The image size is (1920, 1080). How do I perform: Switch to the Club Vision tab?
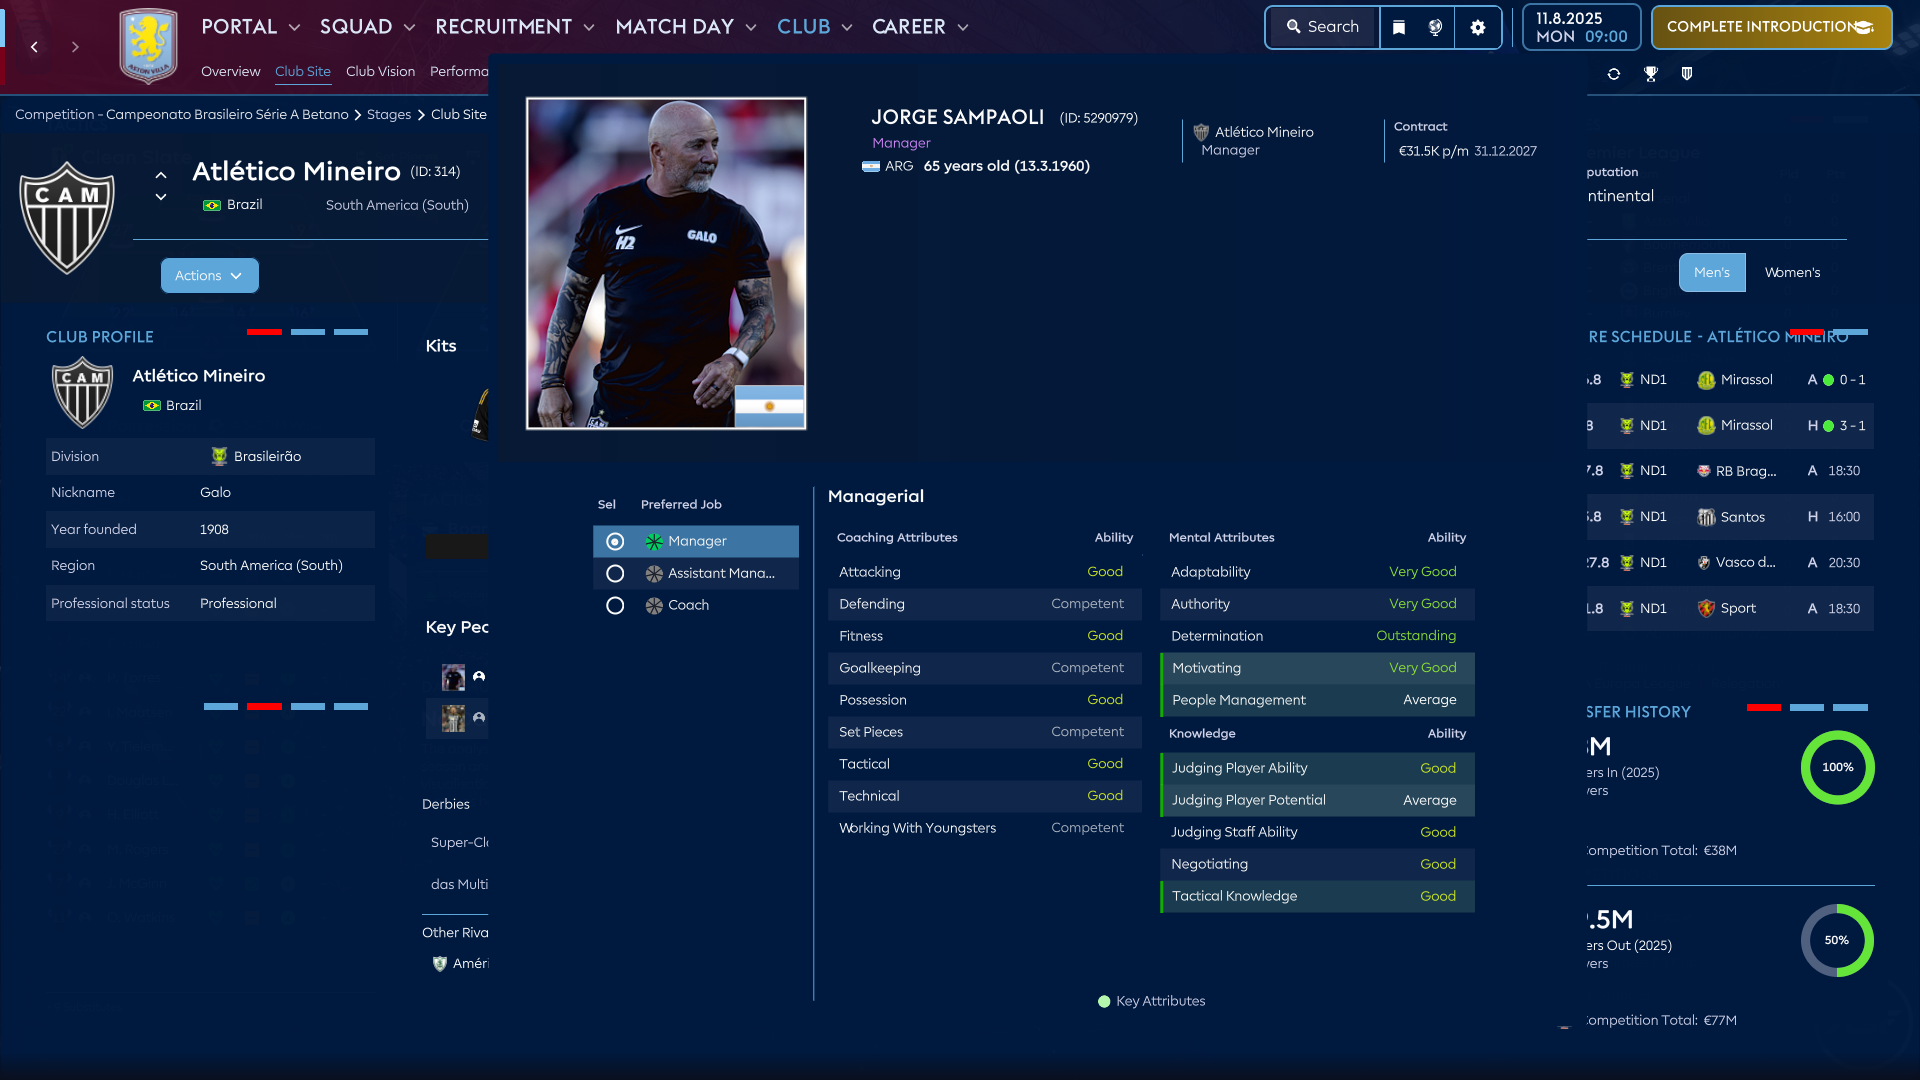(x=379, y=71)
